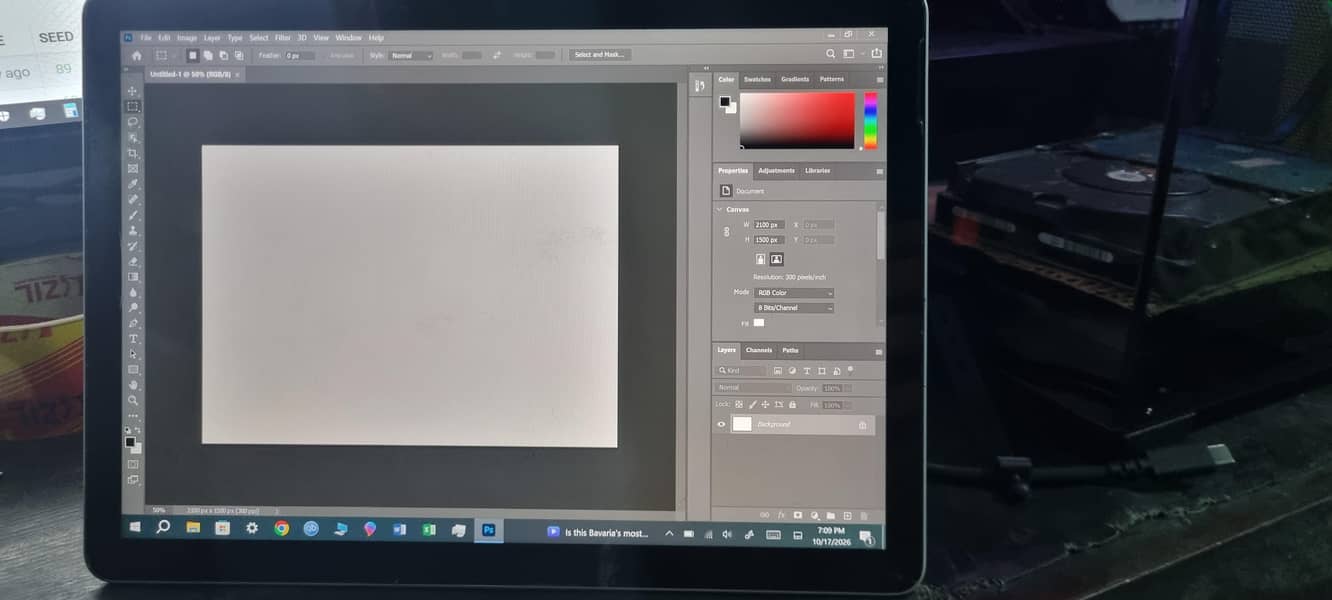Select the Eyedropper tool
Screen dimensions: 1332x600
[132, 184]
